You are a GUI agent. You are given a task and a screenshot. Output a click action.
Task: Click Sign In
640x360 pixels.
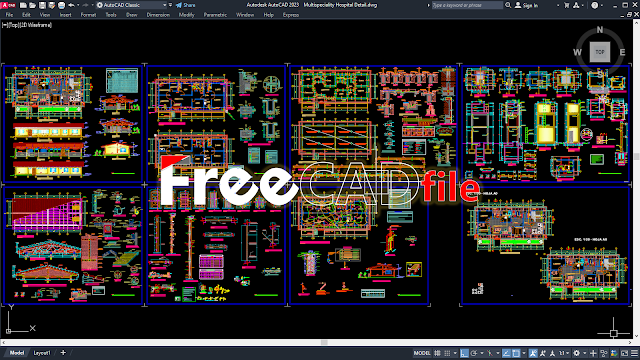click(526, 5)
